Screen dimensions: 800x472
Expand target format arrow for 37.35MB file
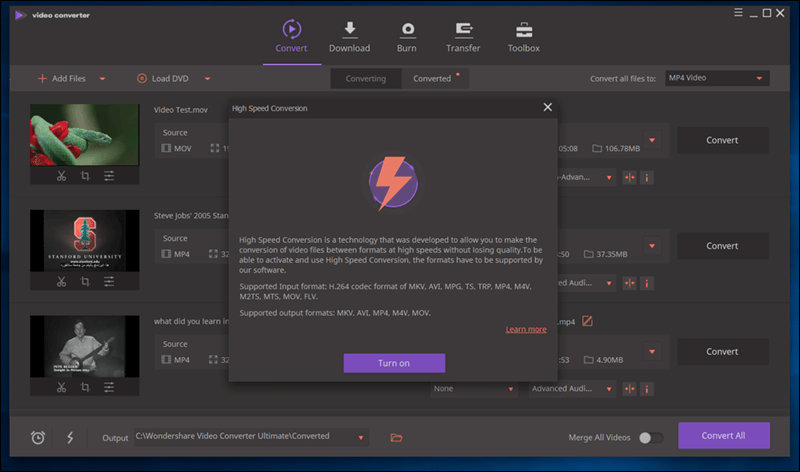point(652,245)
